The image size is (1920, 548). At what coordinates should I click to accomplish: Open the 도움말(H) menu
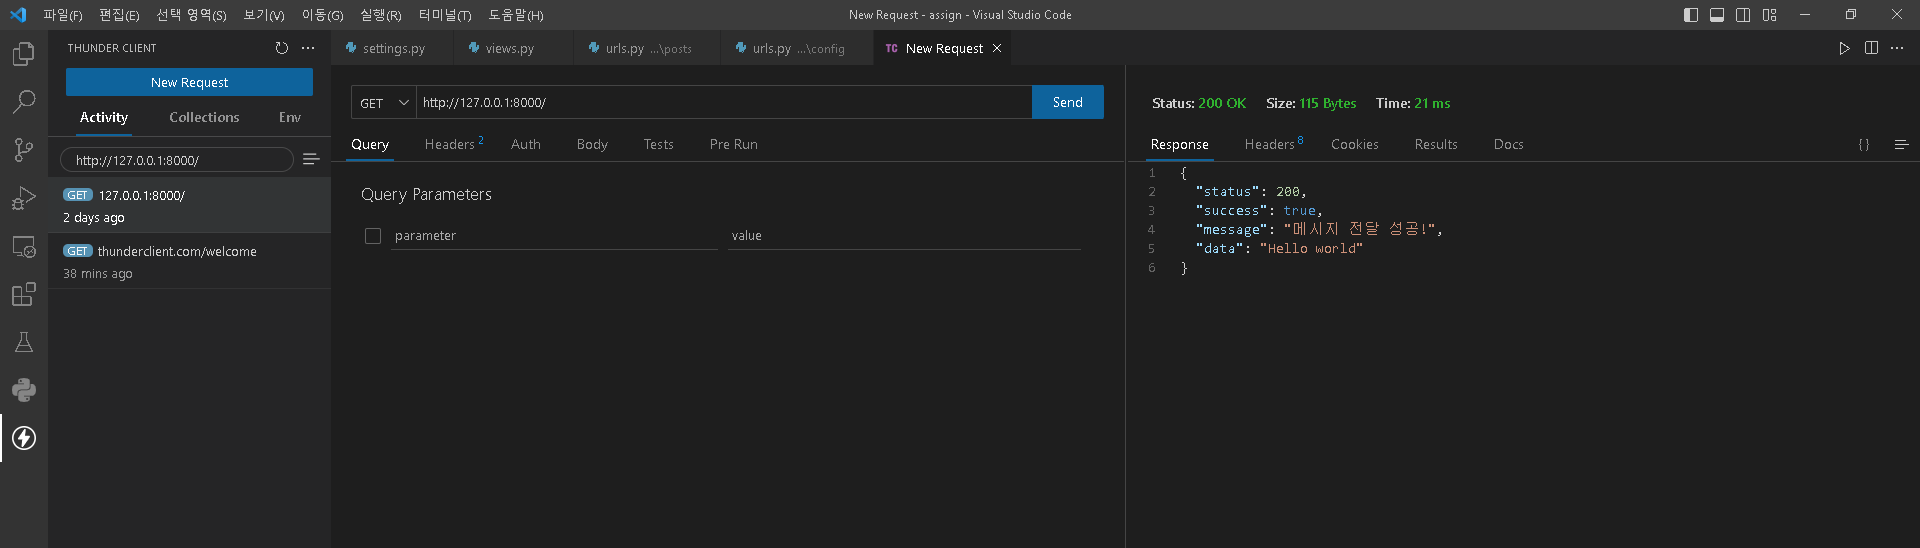pyautogui.click(x=516, y=15)
